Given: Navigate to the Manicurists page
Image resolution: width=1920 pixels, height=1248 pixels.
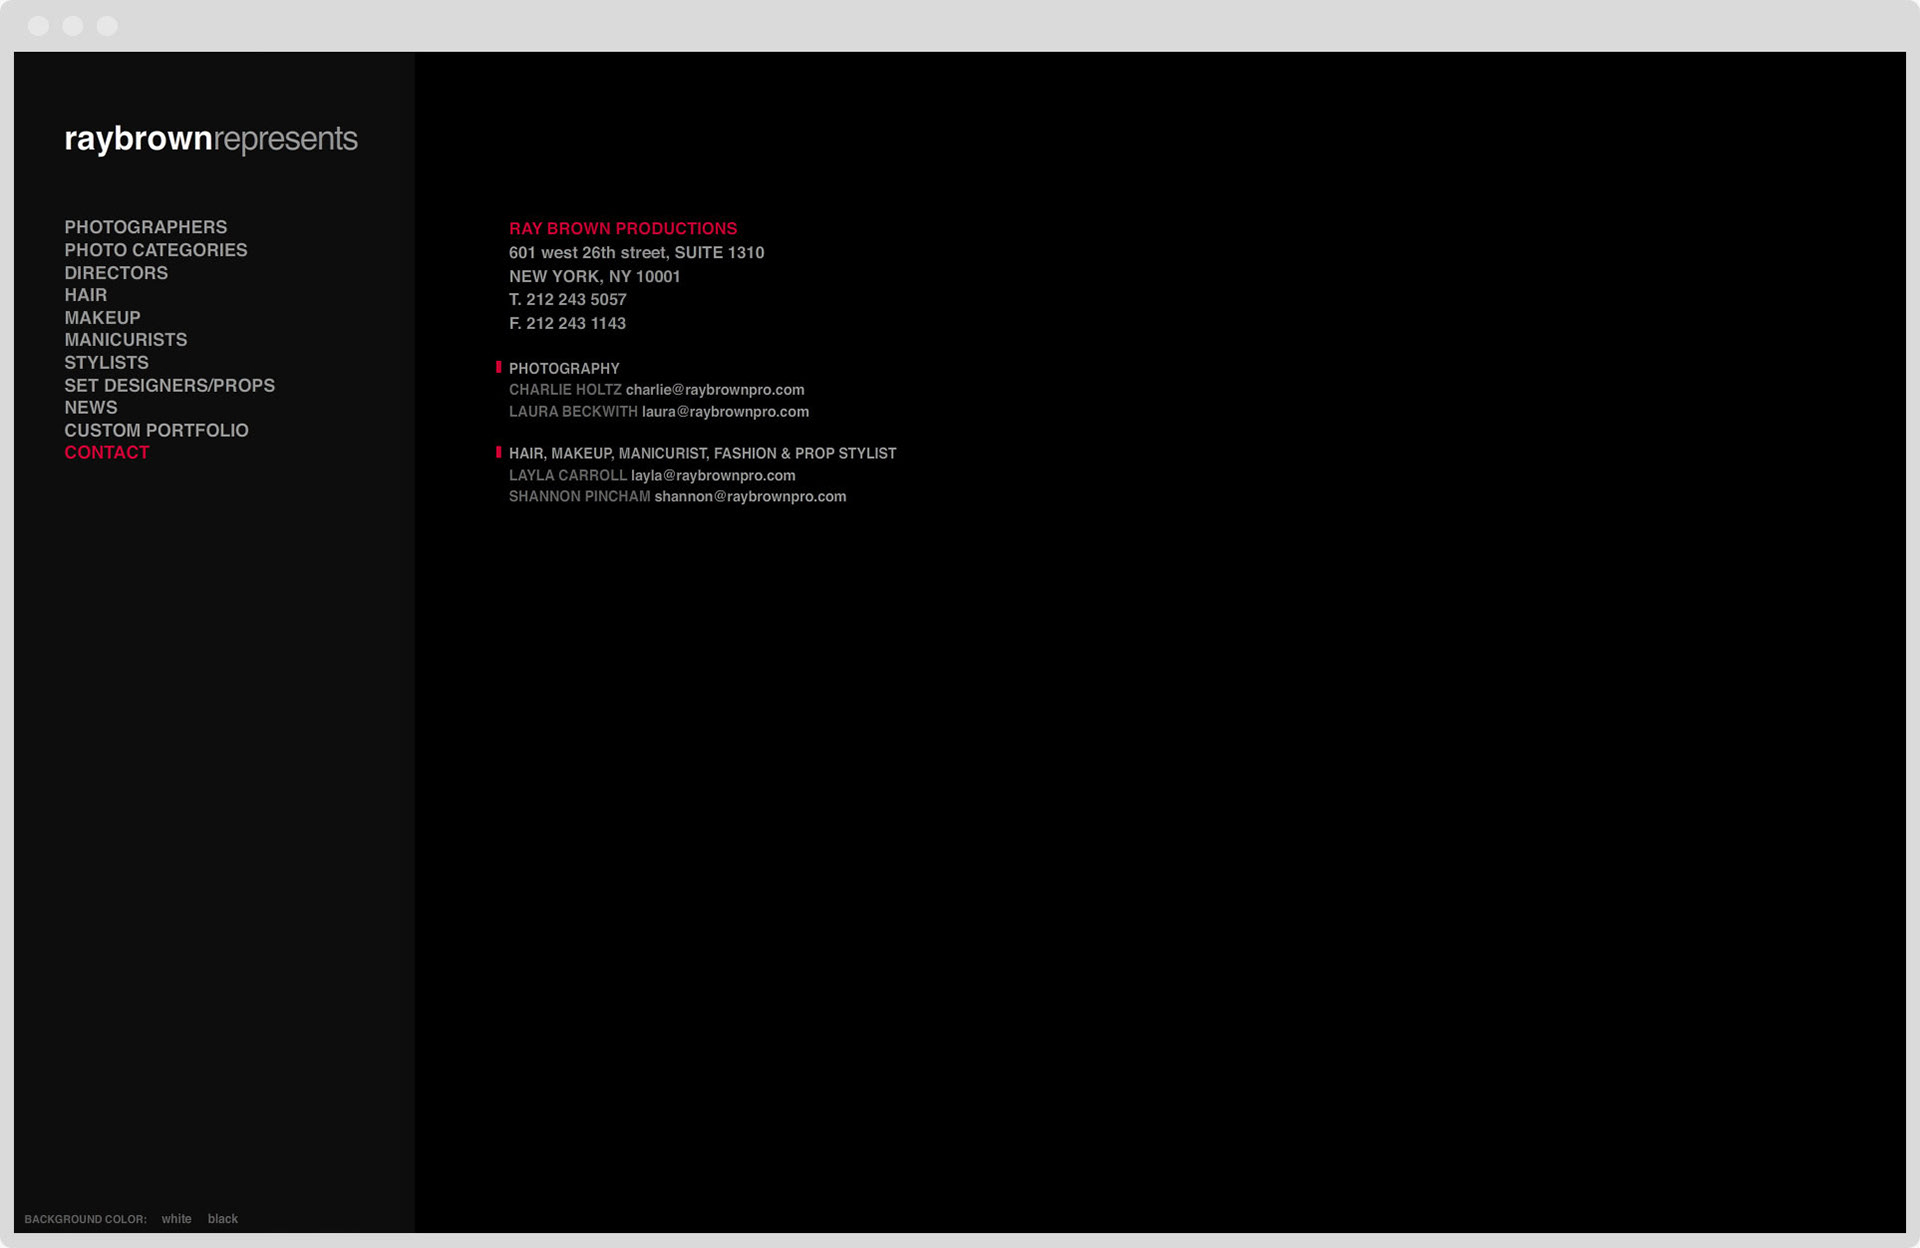Looking at the screenshot, I should coord(125,340).
